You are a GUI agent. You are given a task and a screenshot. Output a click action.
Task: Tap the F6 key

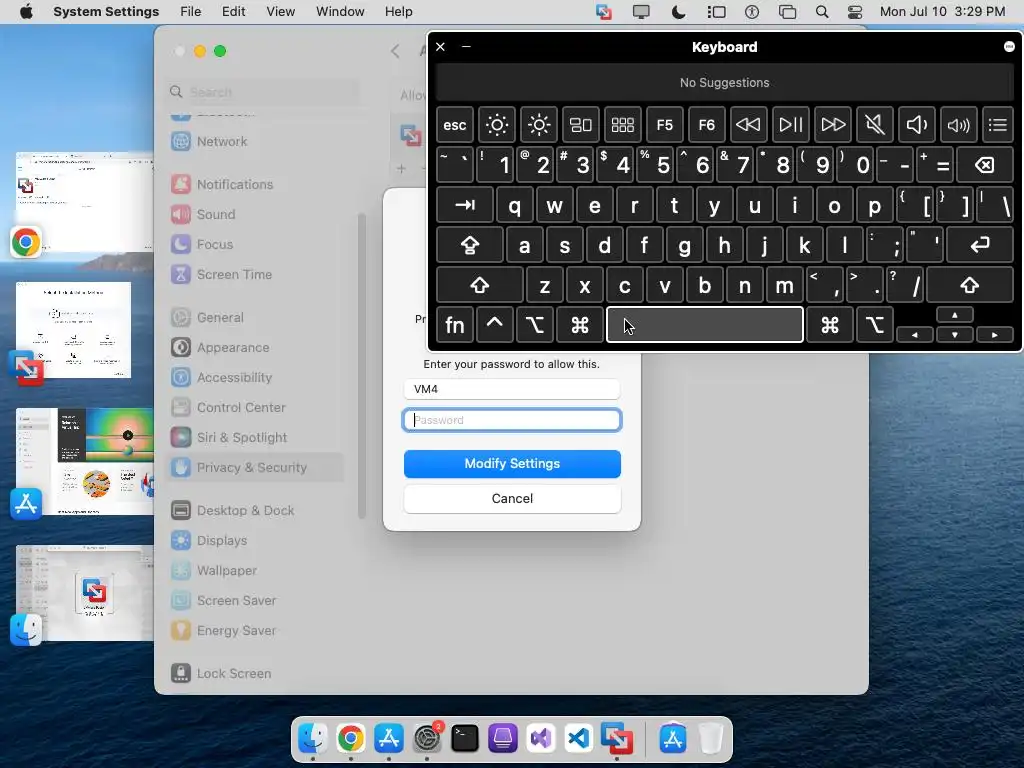point(707,125)
